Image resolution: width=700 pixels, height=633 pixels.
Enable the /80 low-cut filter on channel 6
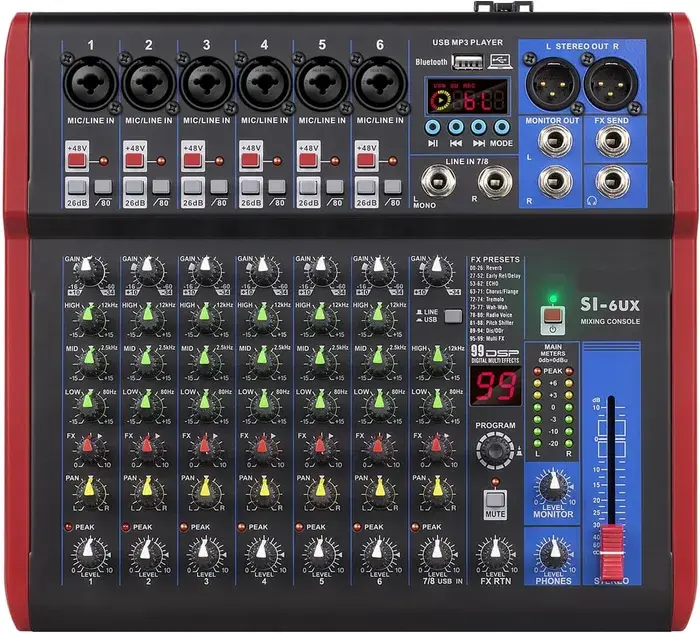click(391, 187)
